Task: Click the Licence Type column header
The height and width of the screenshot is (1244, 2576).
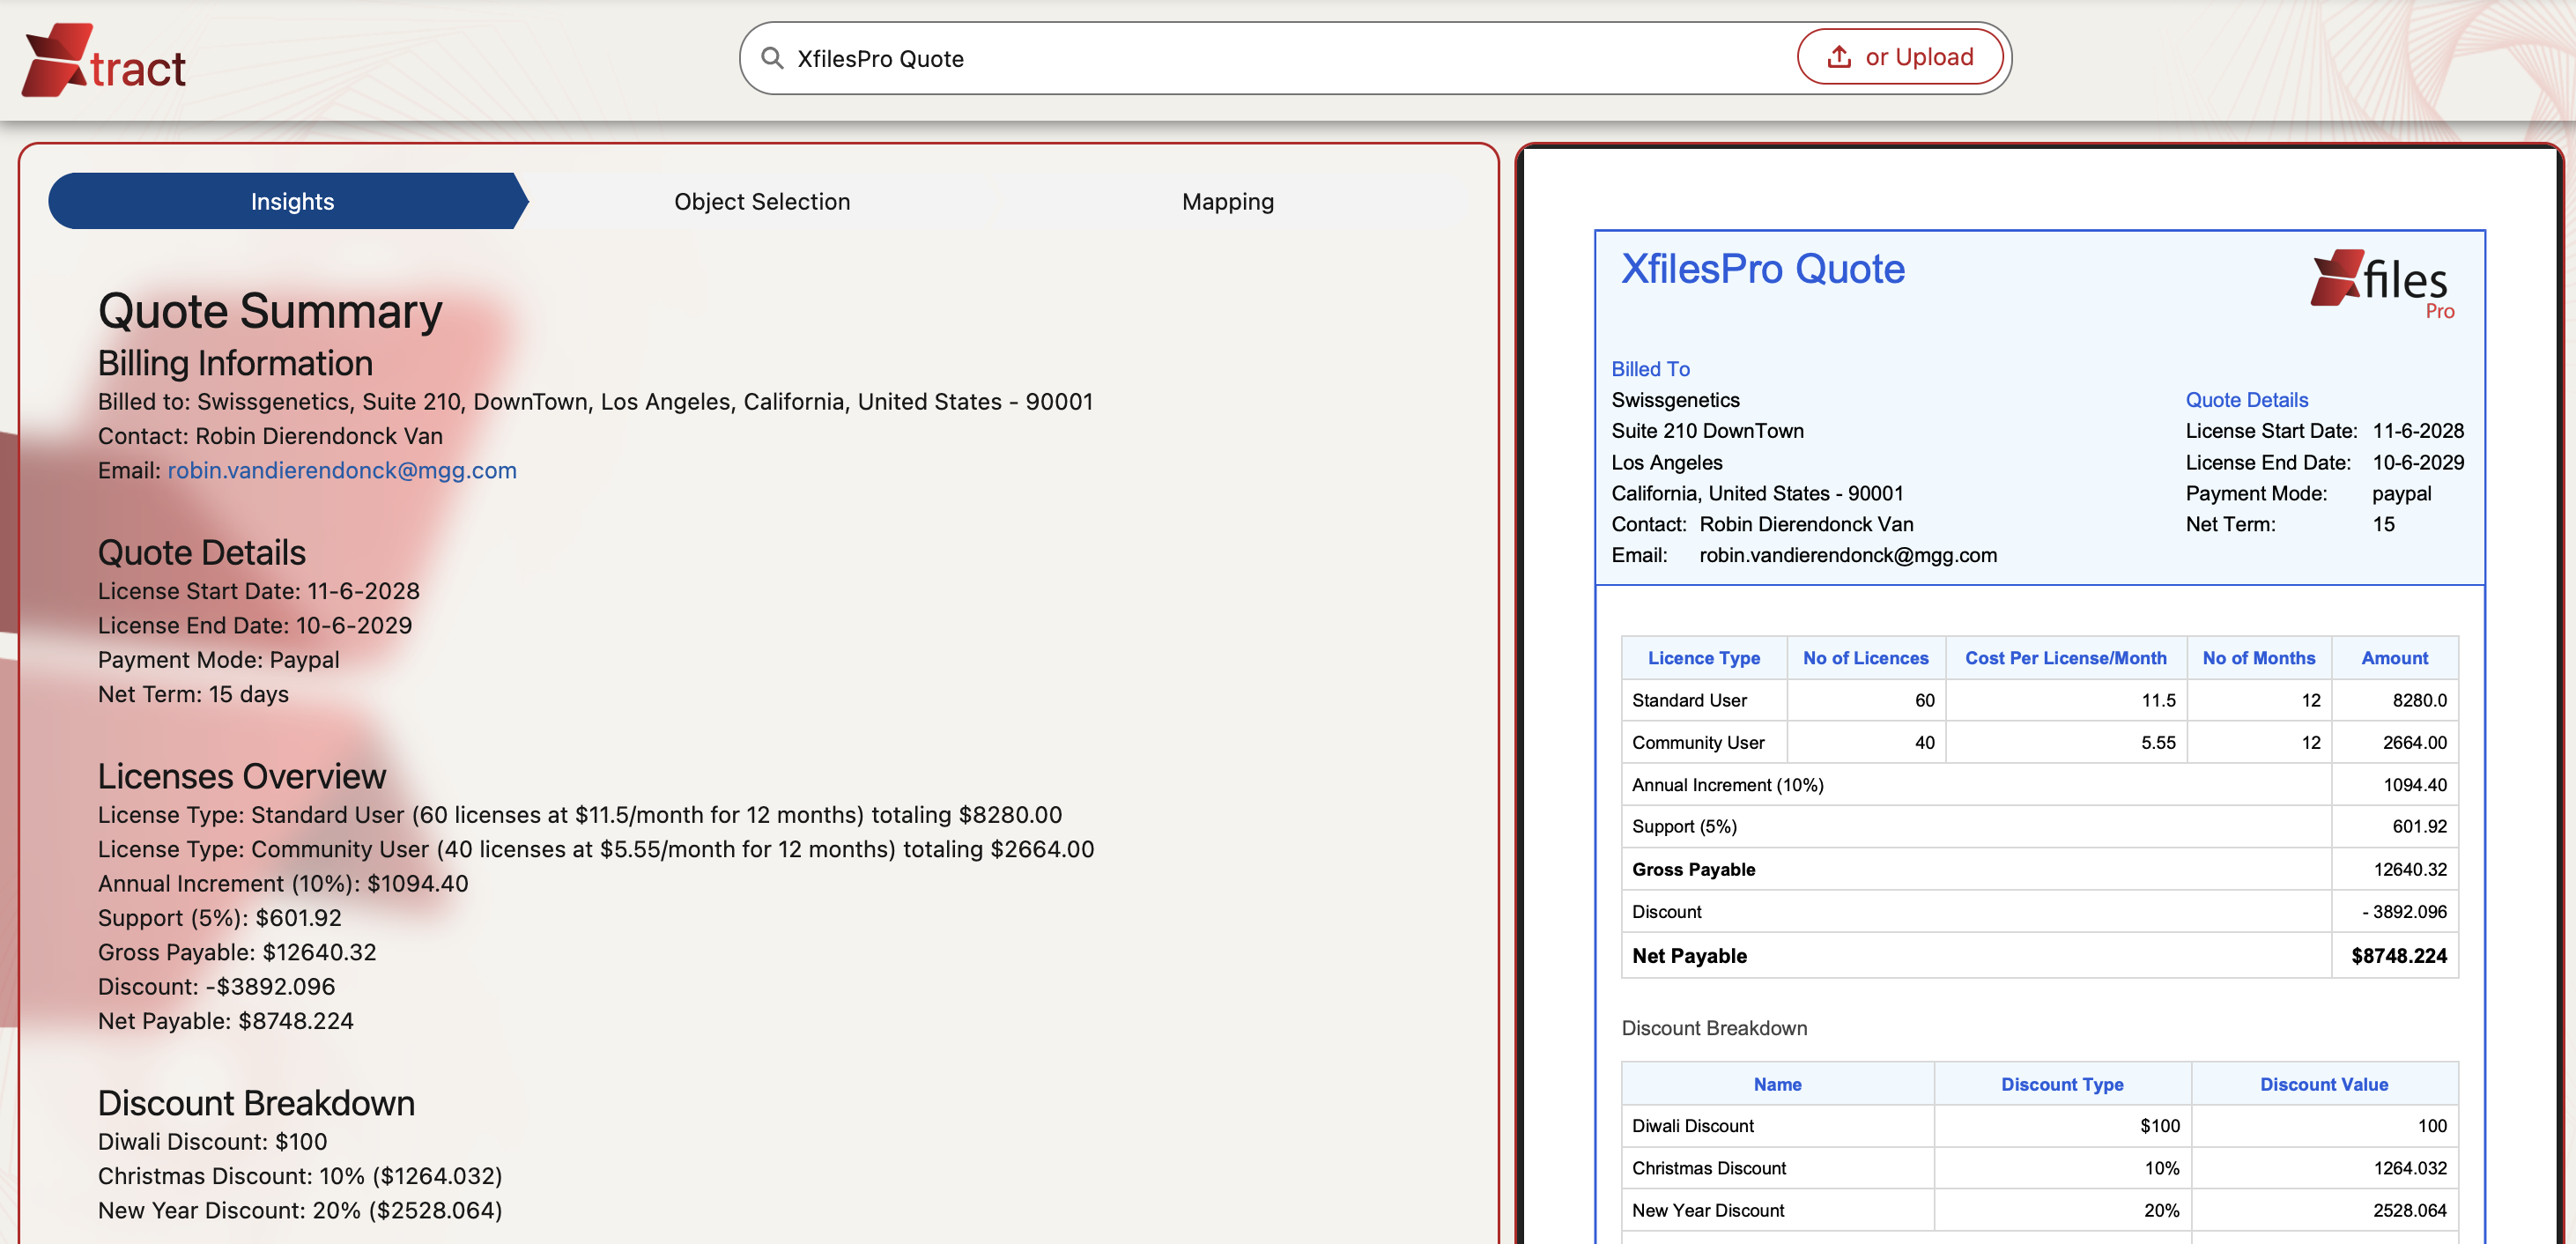Action: (x=1704, y=658)
